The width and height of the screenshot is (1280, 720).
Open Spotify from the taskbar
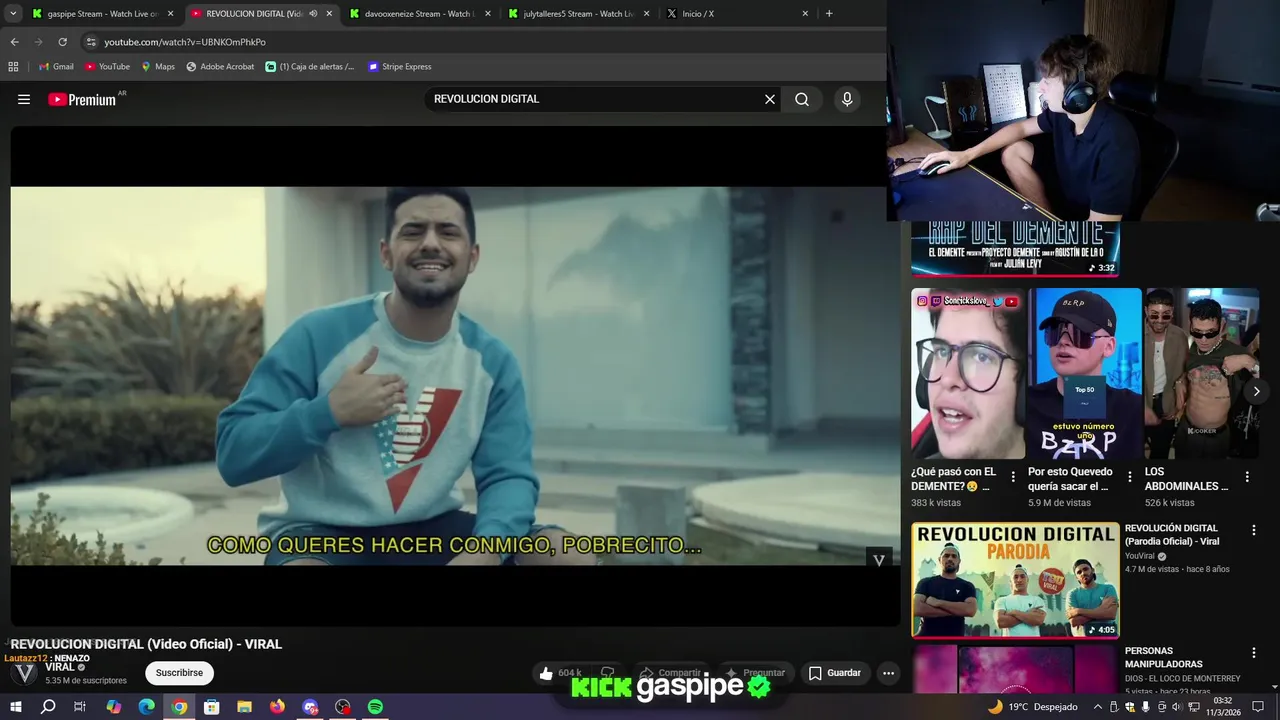point(375,707)
